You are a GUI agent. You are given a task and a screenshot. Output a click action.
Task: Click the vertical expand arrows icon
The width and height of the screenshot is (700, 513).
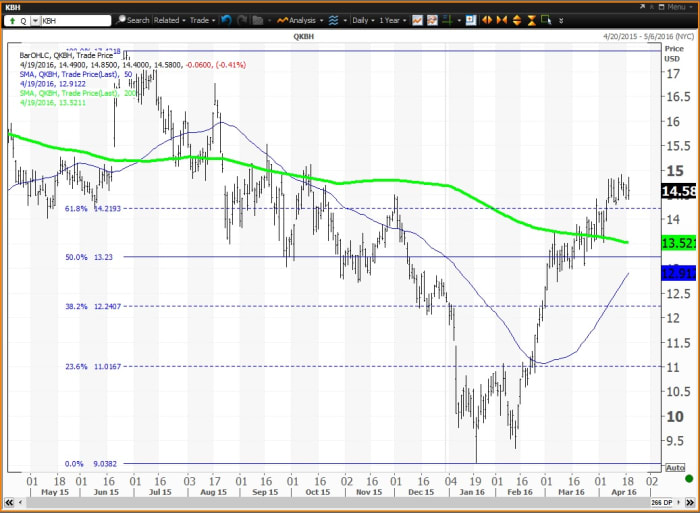pos(516,20)
